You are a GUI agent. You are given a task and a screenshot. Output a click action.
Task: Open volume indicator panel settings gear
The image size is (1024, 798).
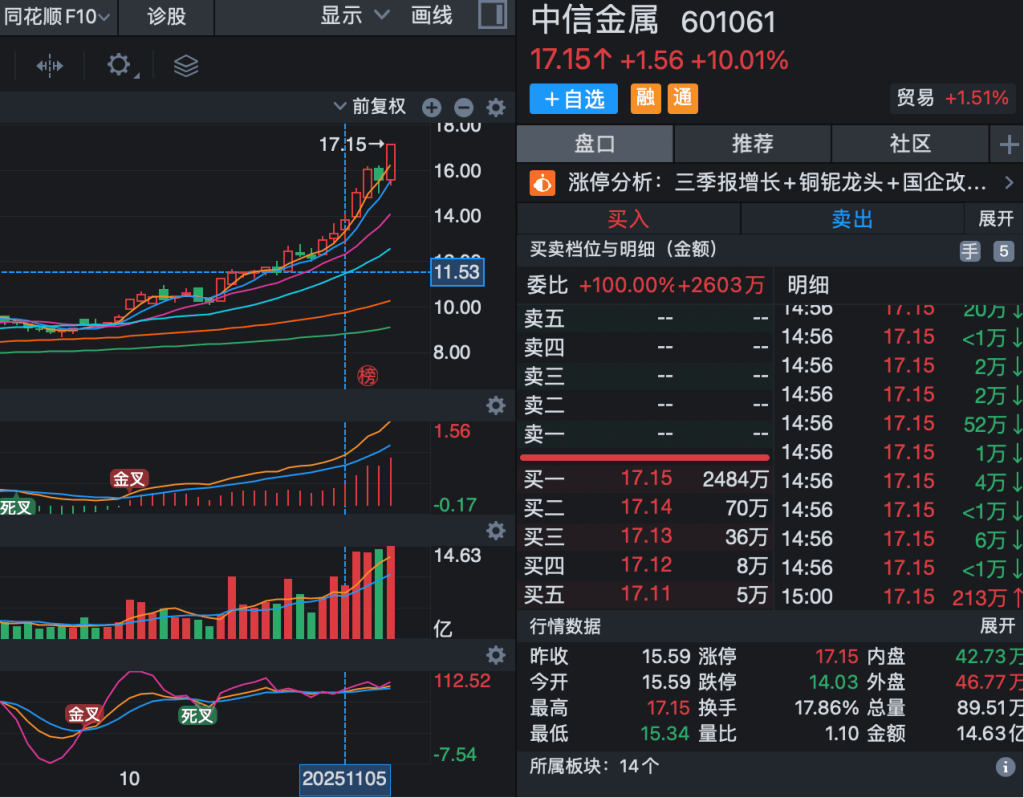pyautogui.click(x=495, y=530)
